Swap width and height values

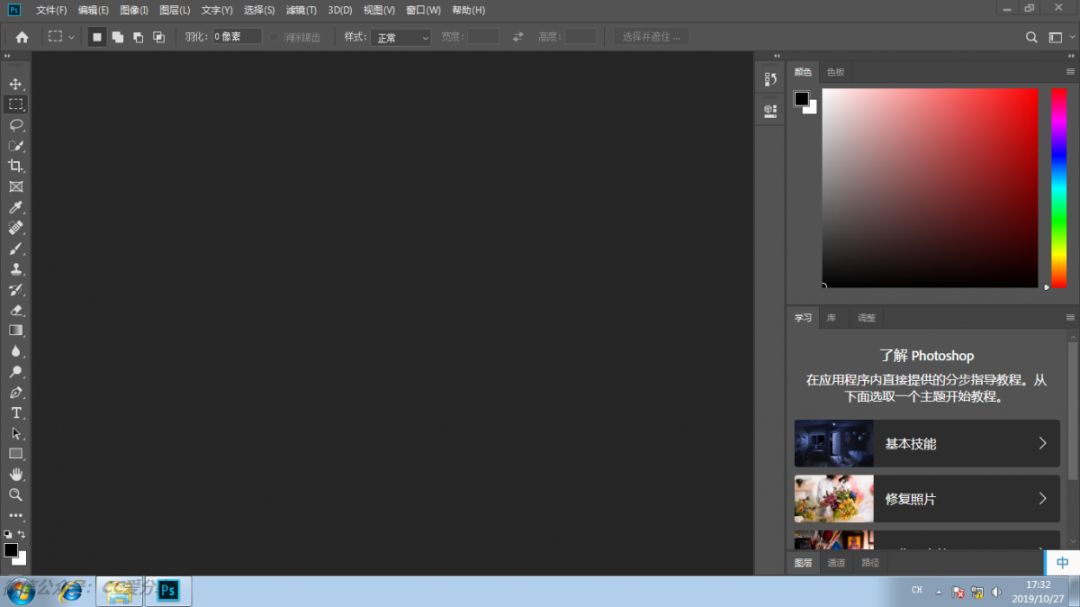tap(518, 37)
